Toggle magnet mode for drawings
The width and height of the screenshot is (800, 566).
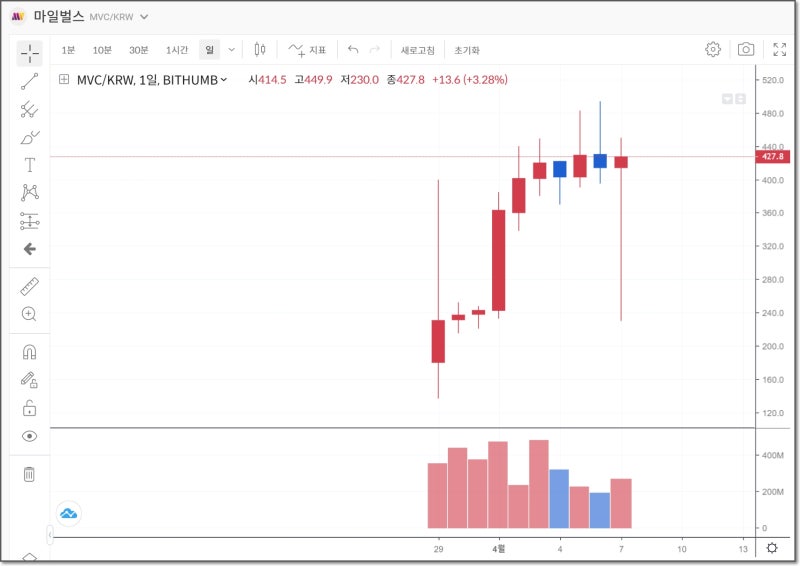point(30,352)
